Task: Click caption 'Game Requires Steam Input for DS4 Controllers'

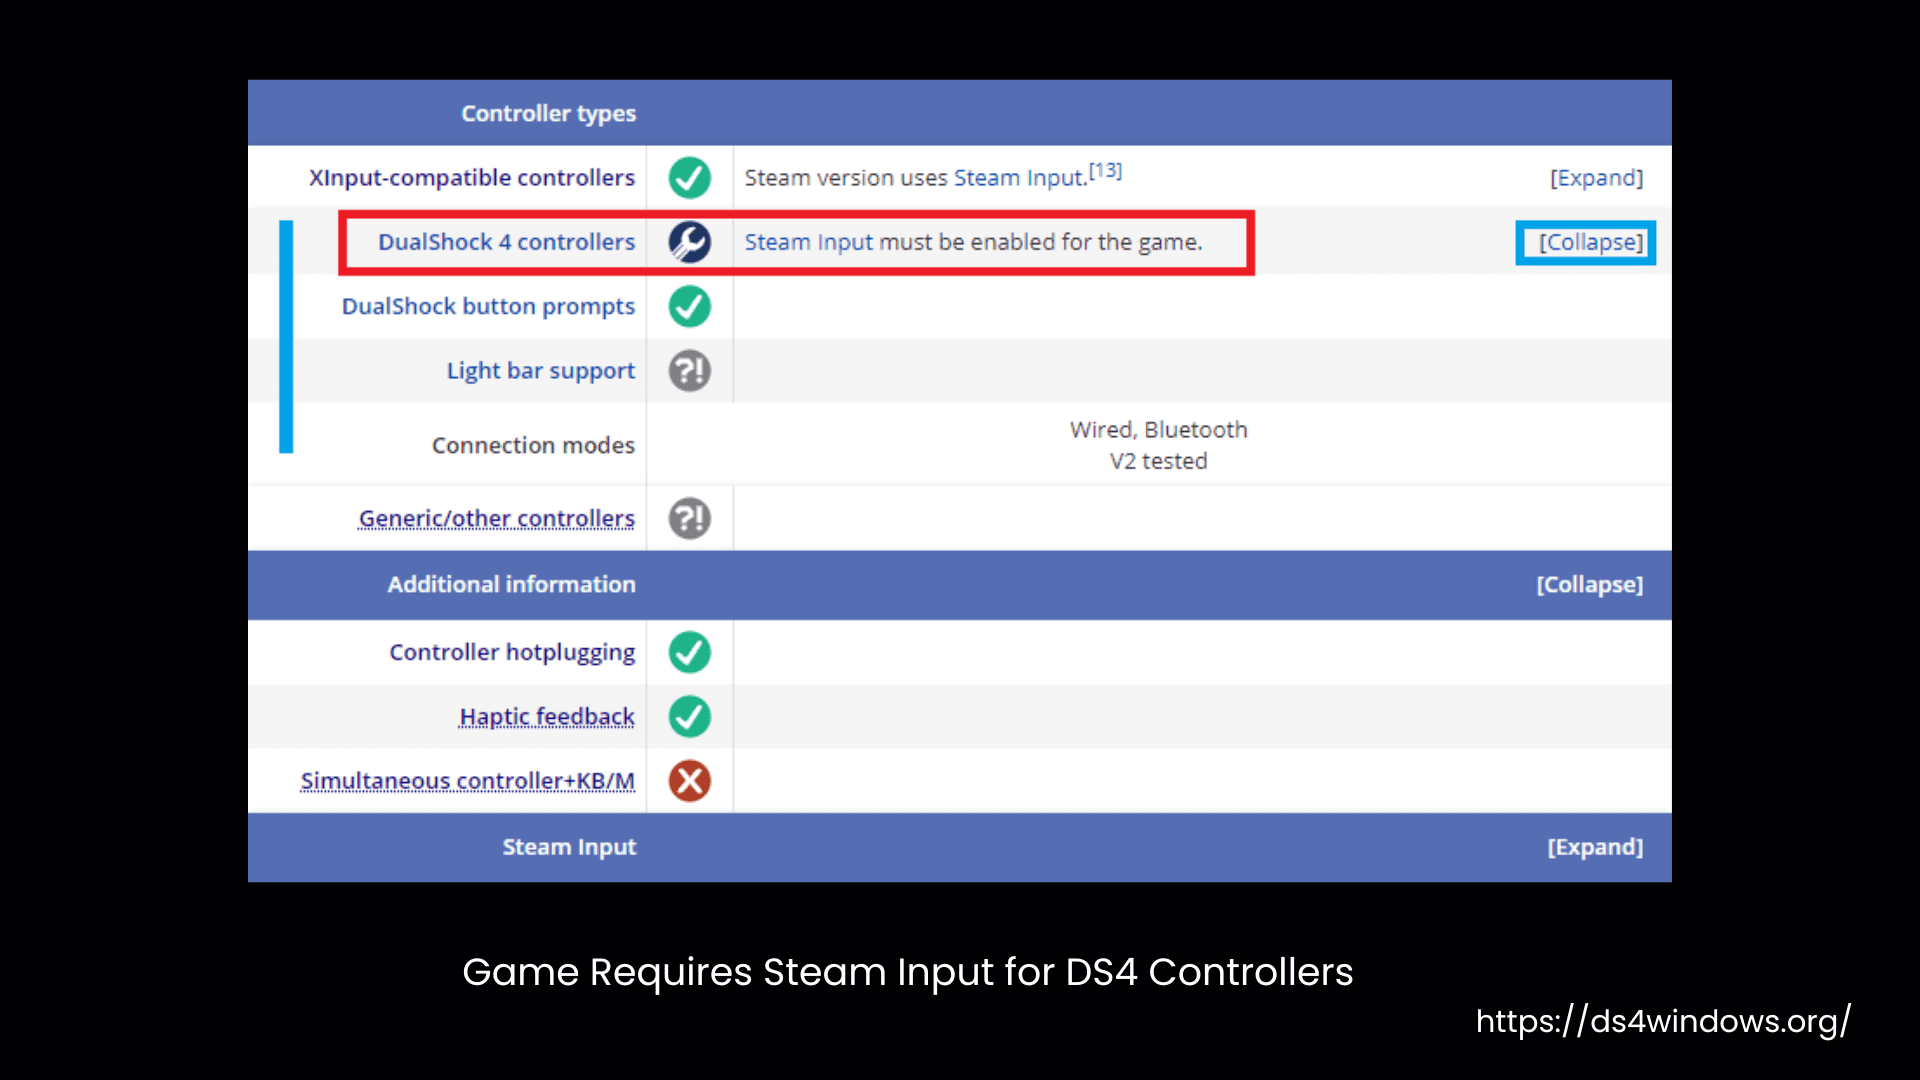Action: [907, 972]
